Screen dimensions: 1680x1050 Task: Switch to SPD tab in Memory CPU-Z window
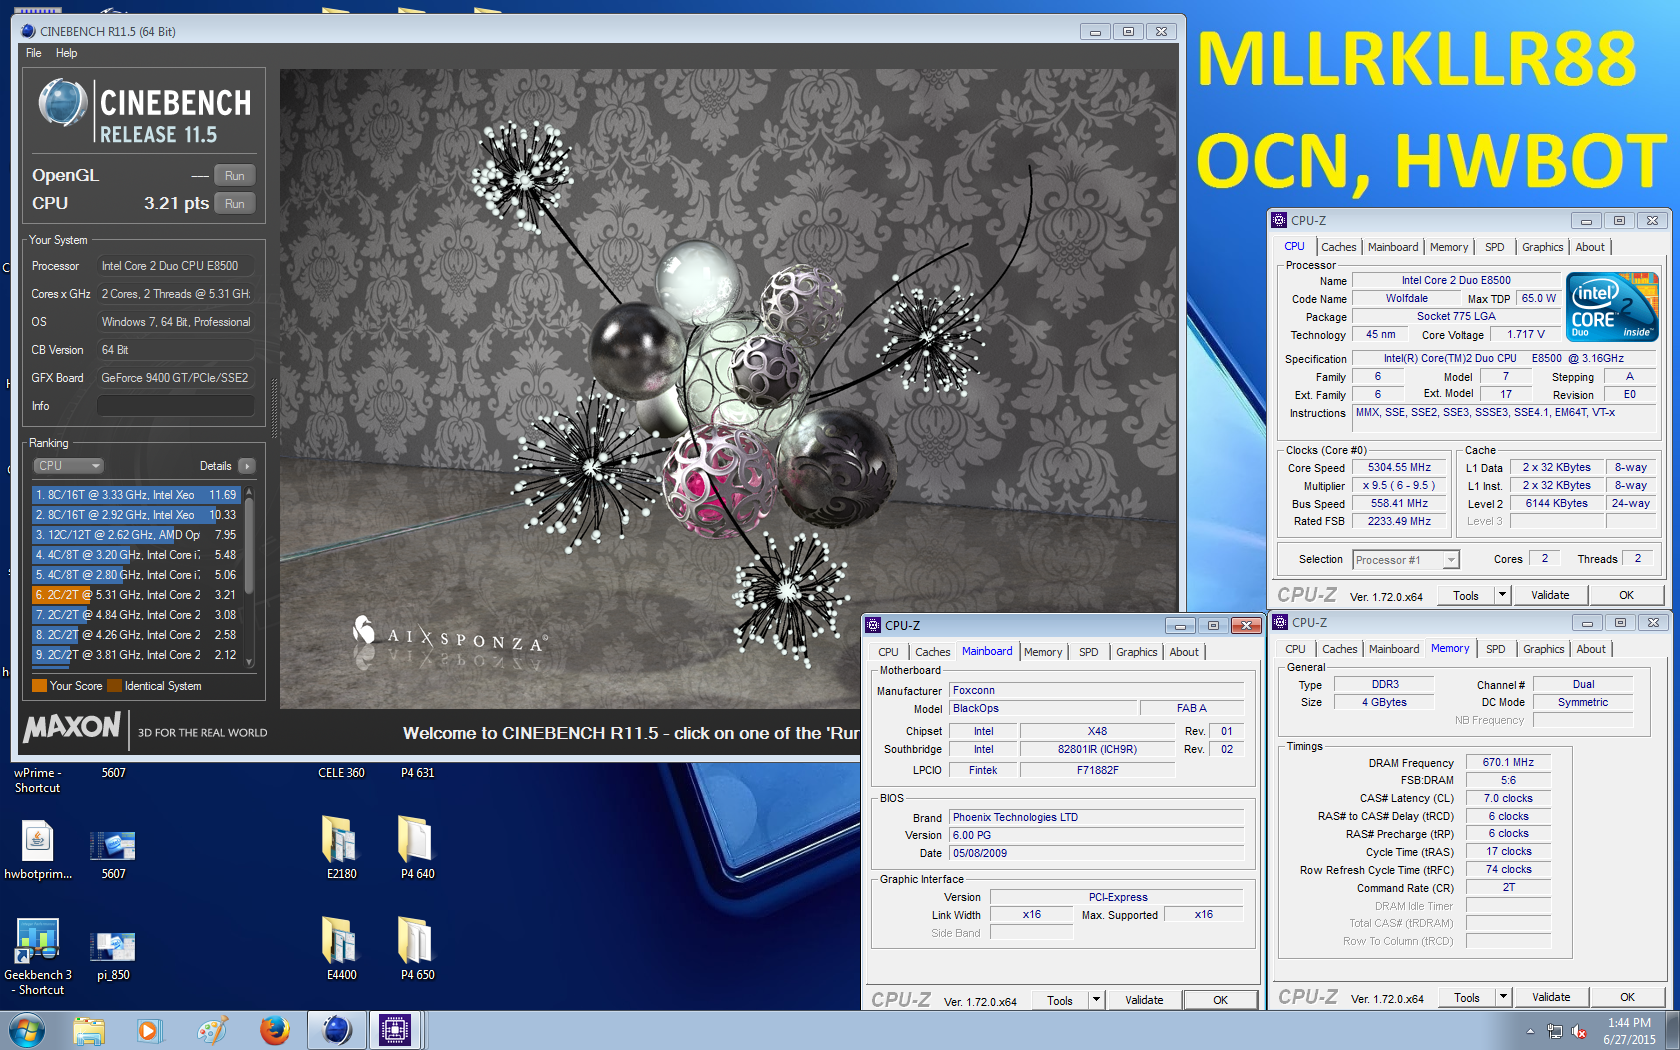click(1495, 649)
